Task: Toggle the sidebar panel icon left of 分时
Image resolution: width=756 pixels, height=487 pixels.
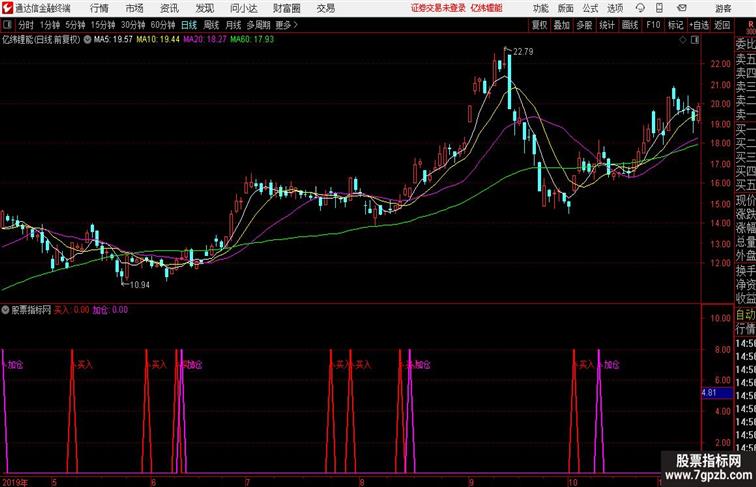Action: (7, 25)
